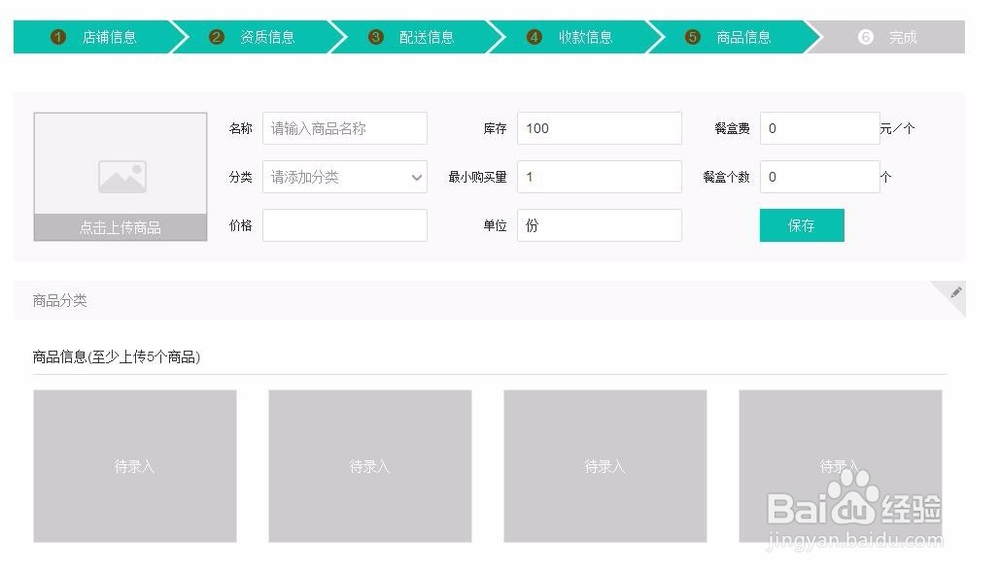Save the product with 保存 button
The image size is (1000, 575).
pyautogui.click(x=802, y=225)
